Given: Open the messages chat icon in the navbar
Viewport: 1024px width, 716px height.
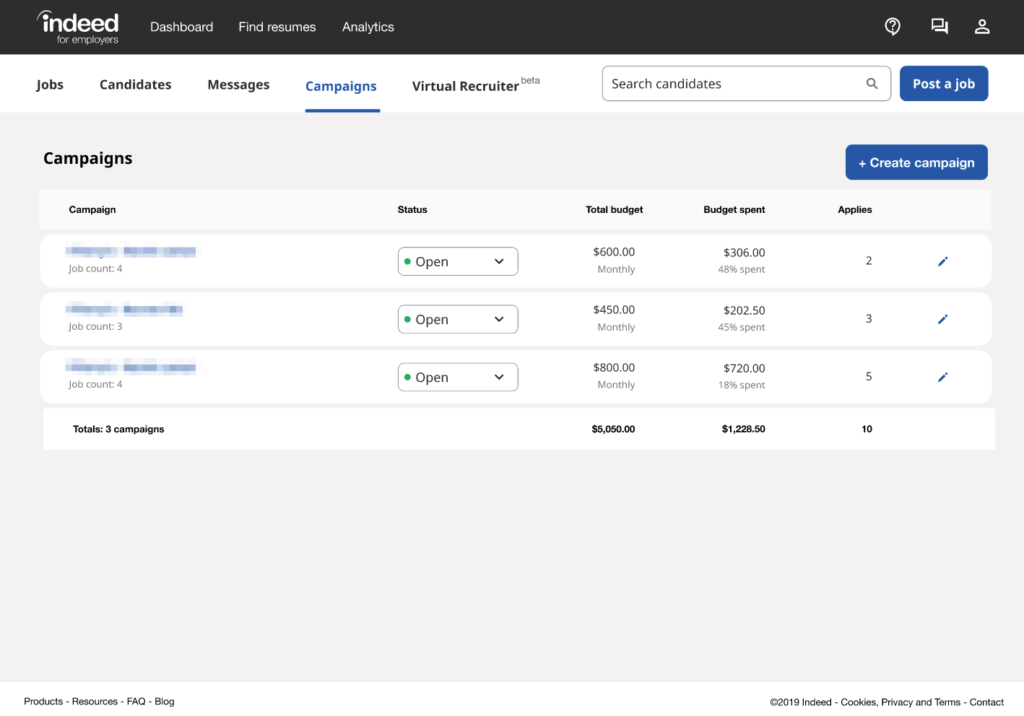Looking at the screenshot, I should tap(939, 26).
